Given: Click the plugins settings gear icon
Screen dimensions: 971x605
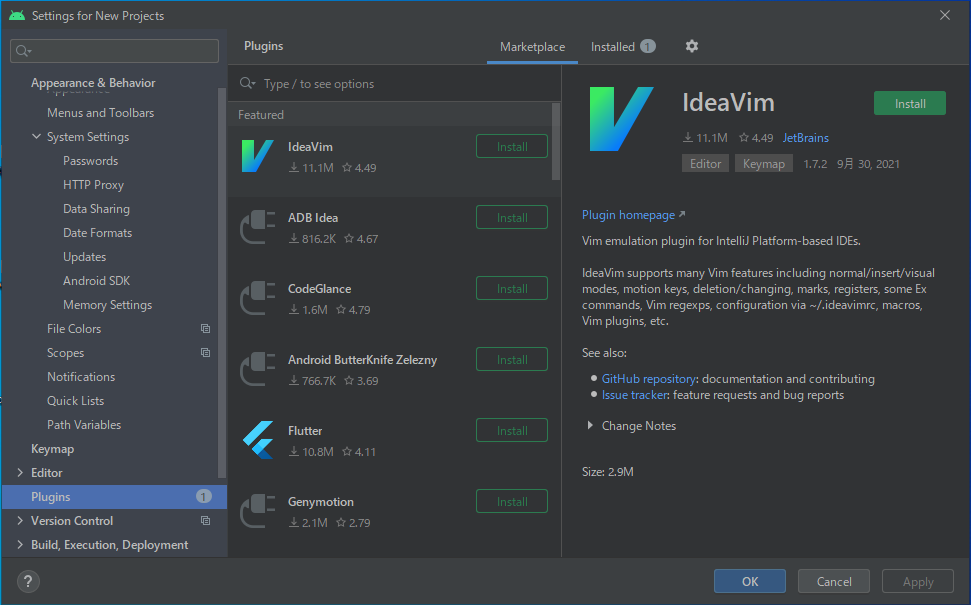Looking at the screenshot, I should point(692,46).
